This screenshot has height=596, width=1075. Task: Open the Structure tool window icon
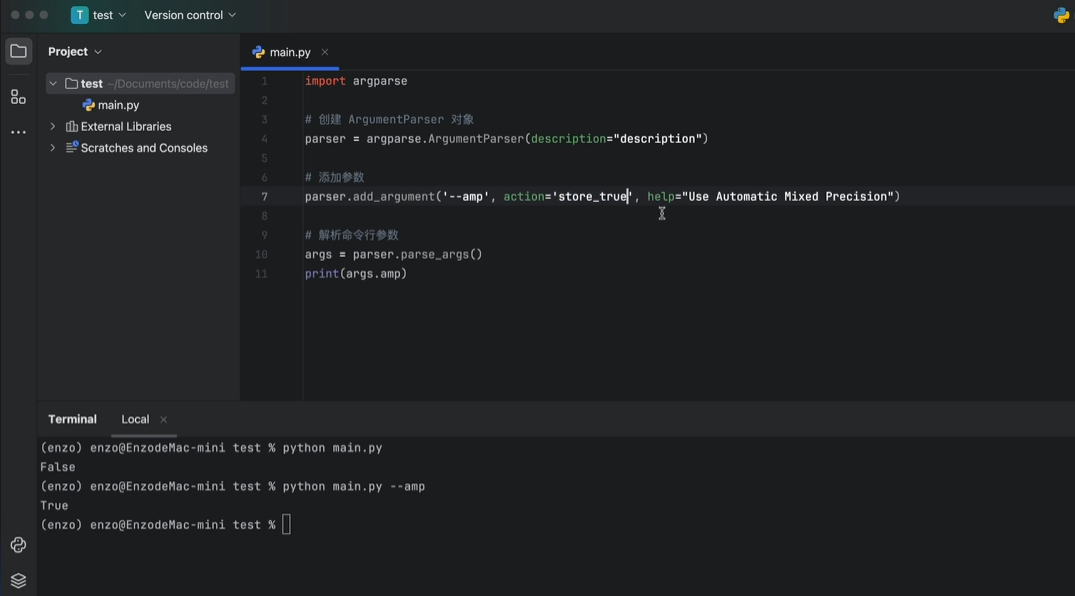click(x=19, y=97)
